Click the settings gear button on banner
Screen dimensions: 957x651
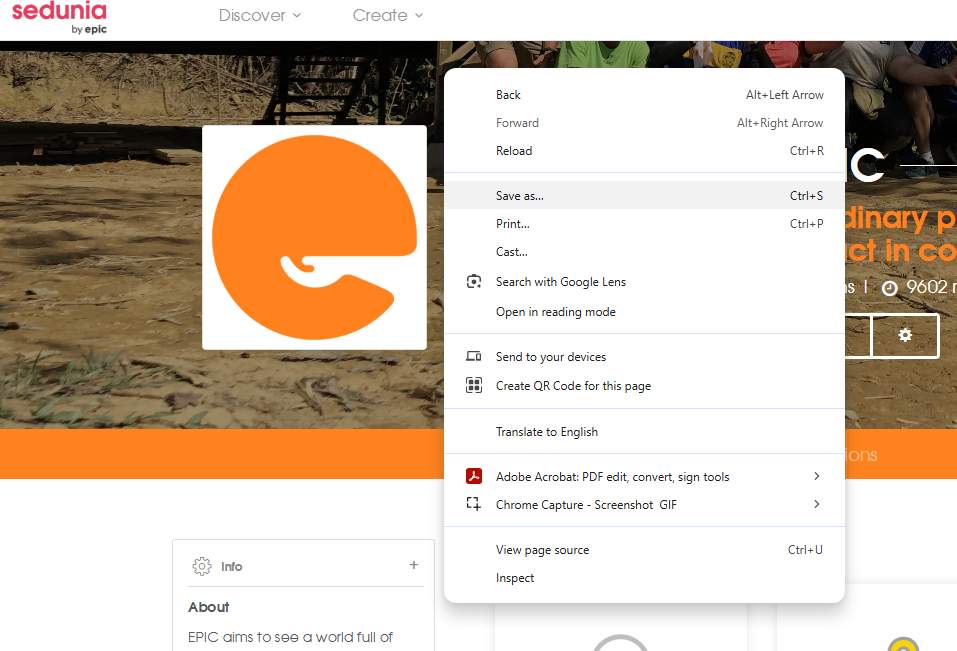[905, 336]
